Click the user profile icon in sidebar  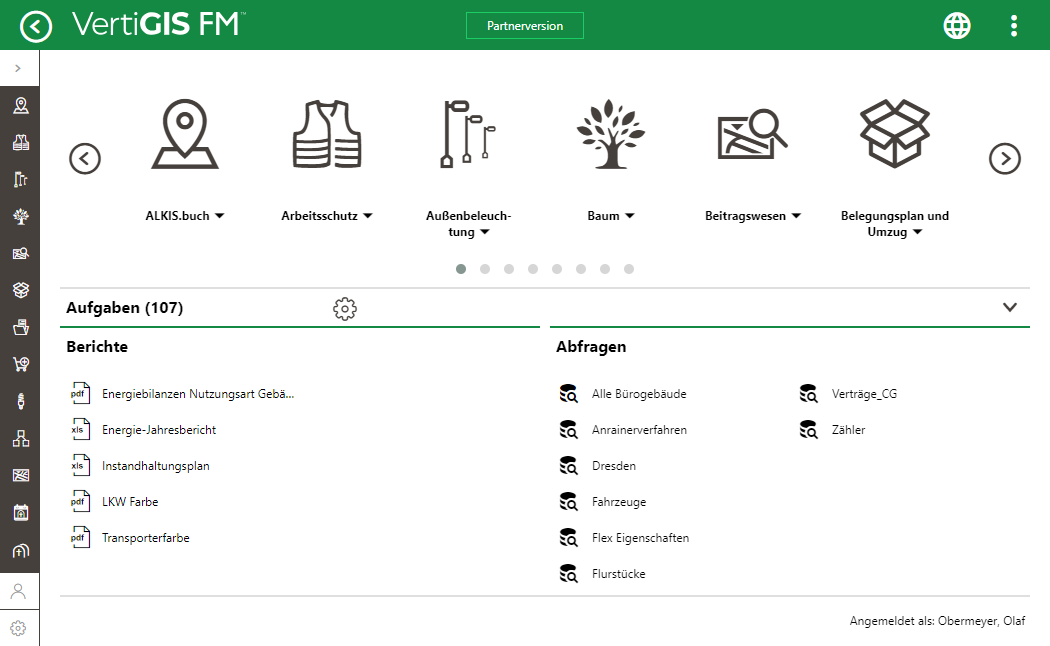18,591
